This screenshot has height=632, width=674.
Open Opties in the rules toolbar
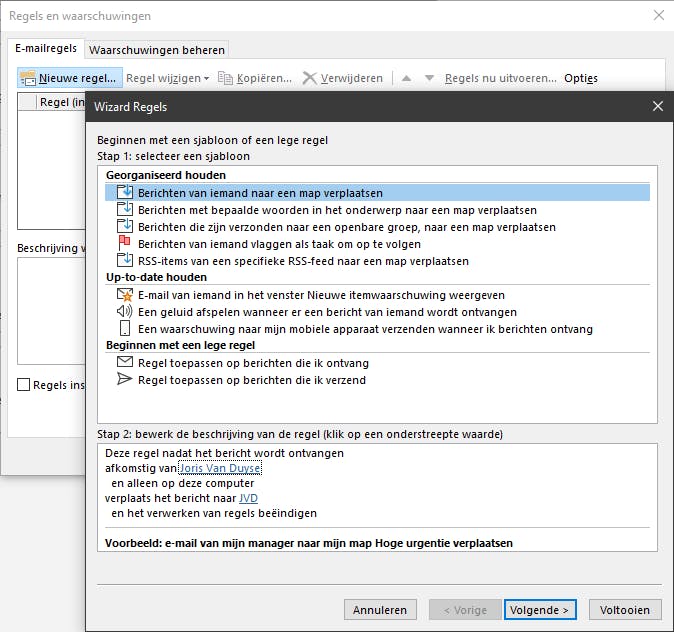click(581, 78)
